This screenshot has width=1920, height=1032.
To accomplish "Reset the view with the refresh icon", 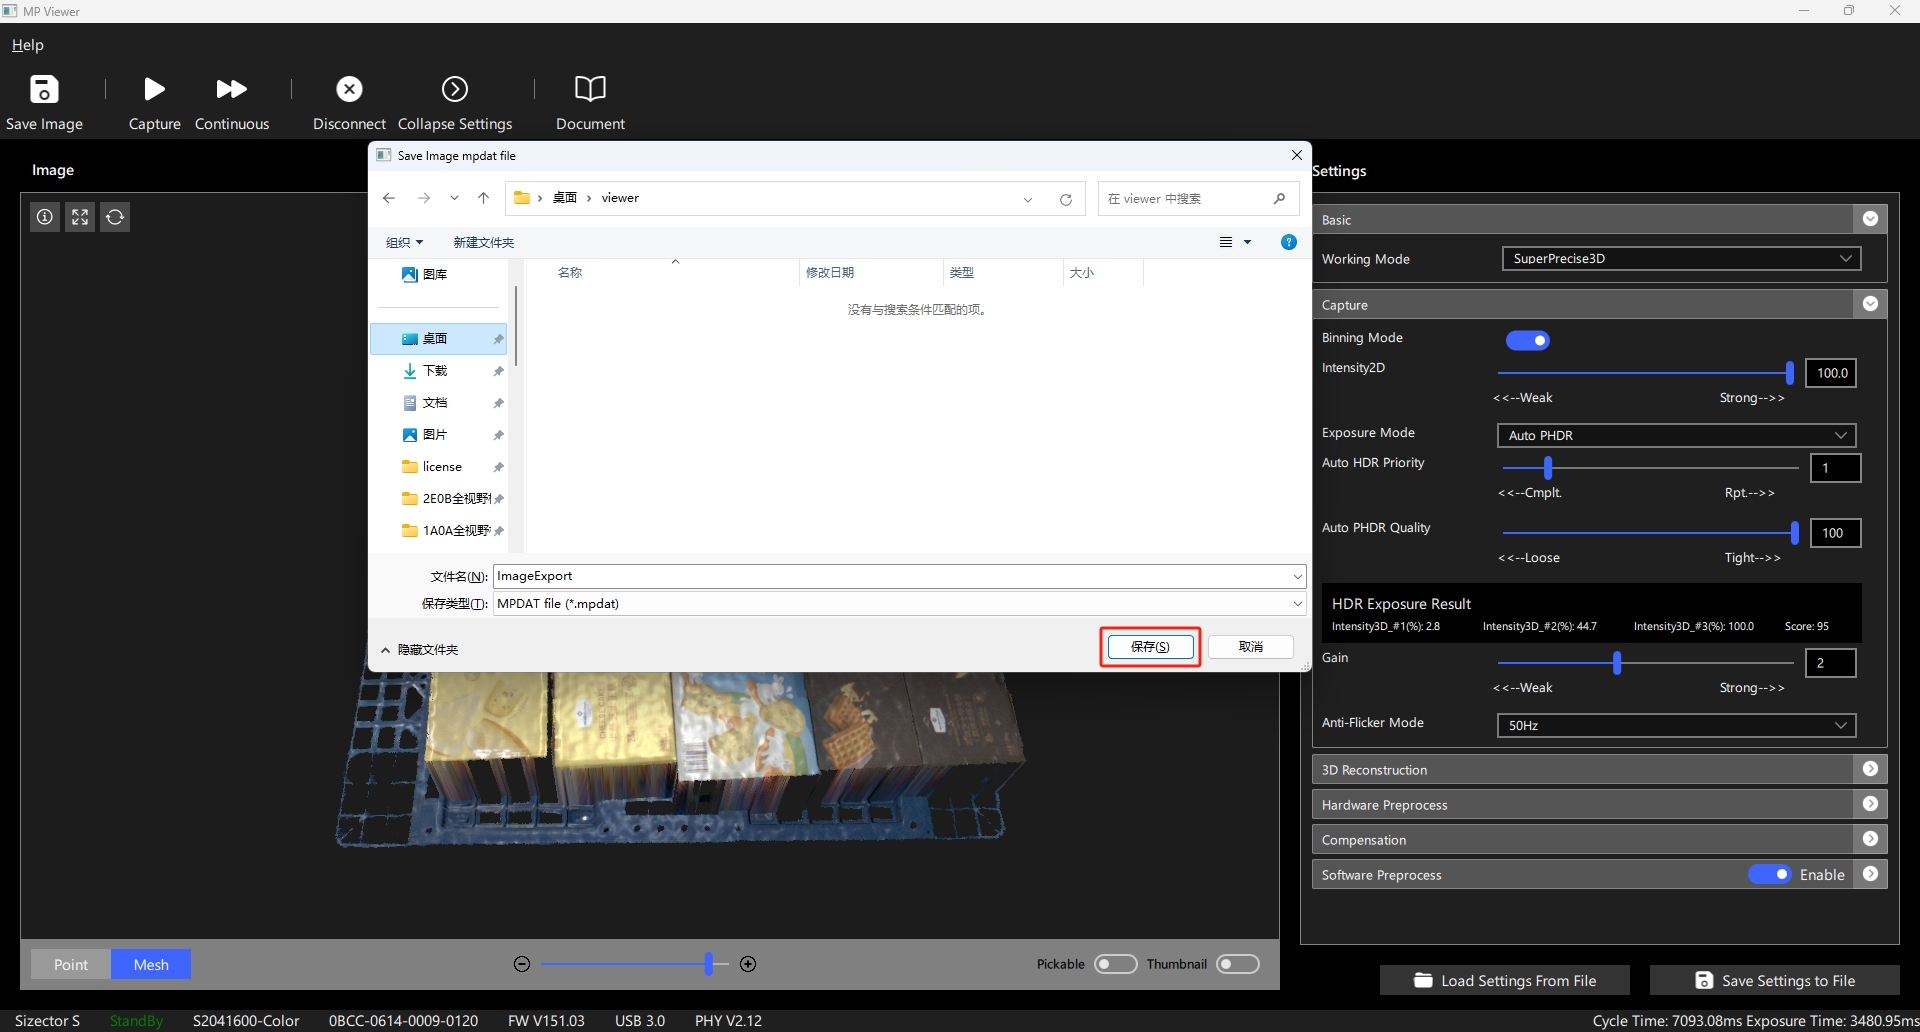I will (115, 217).
